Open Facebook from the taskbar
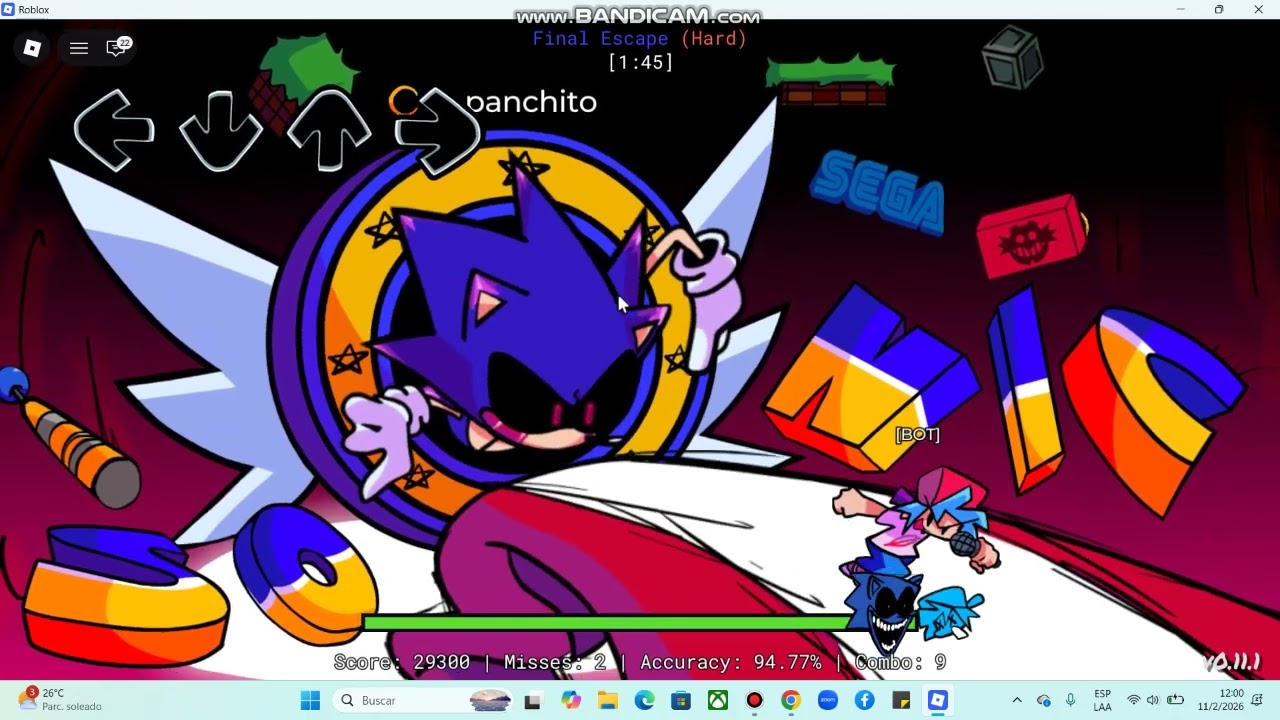Screen dimensions: 1280x720 (865, 700)
